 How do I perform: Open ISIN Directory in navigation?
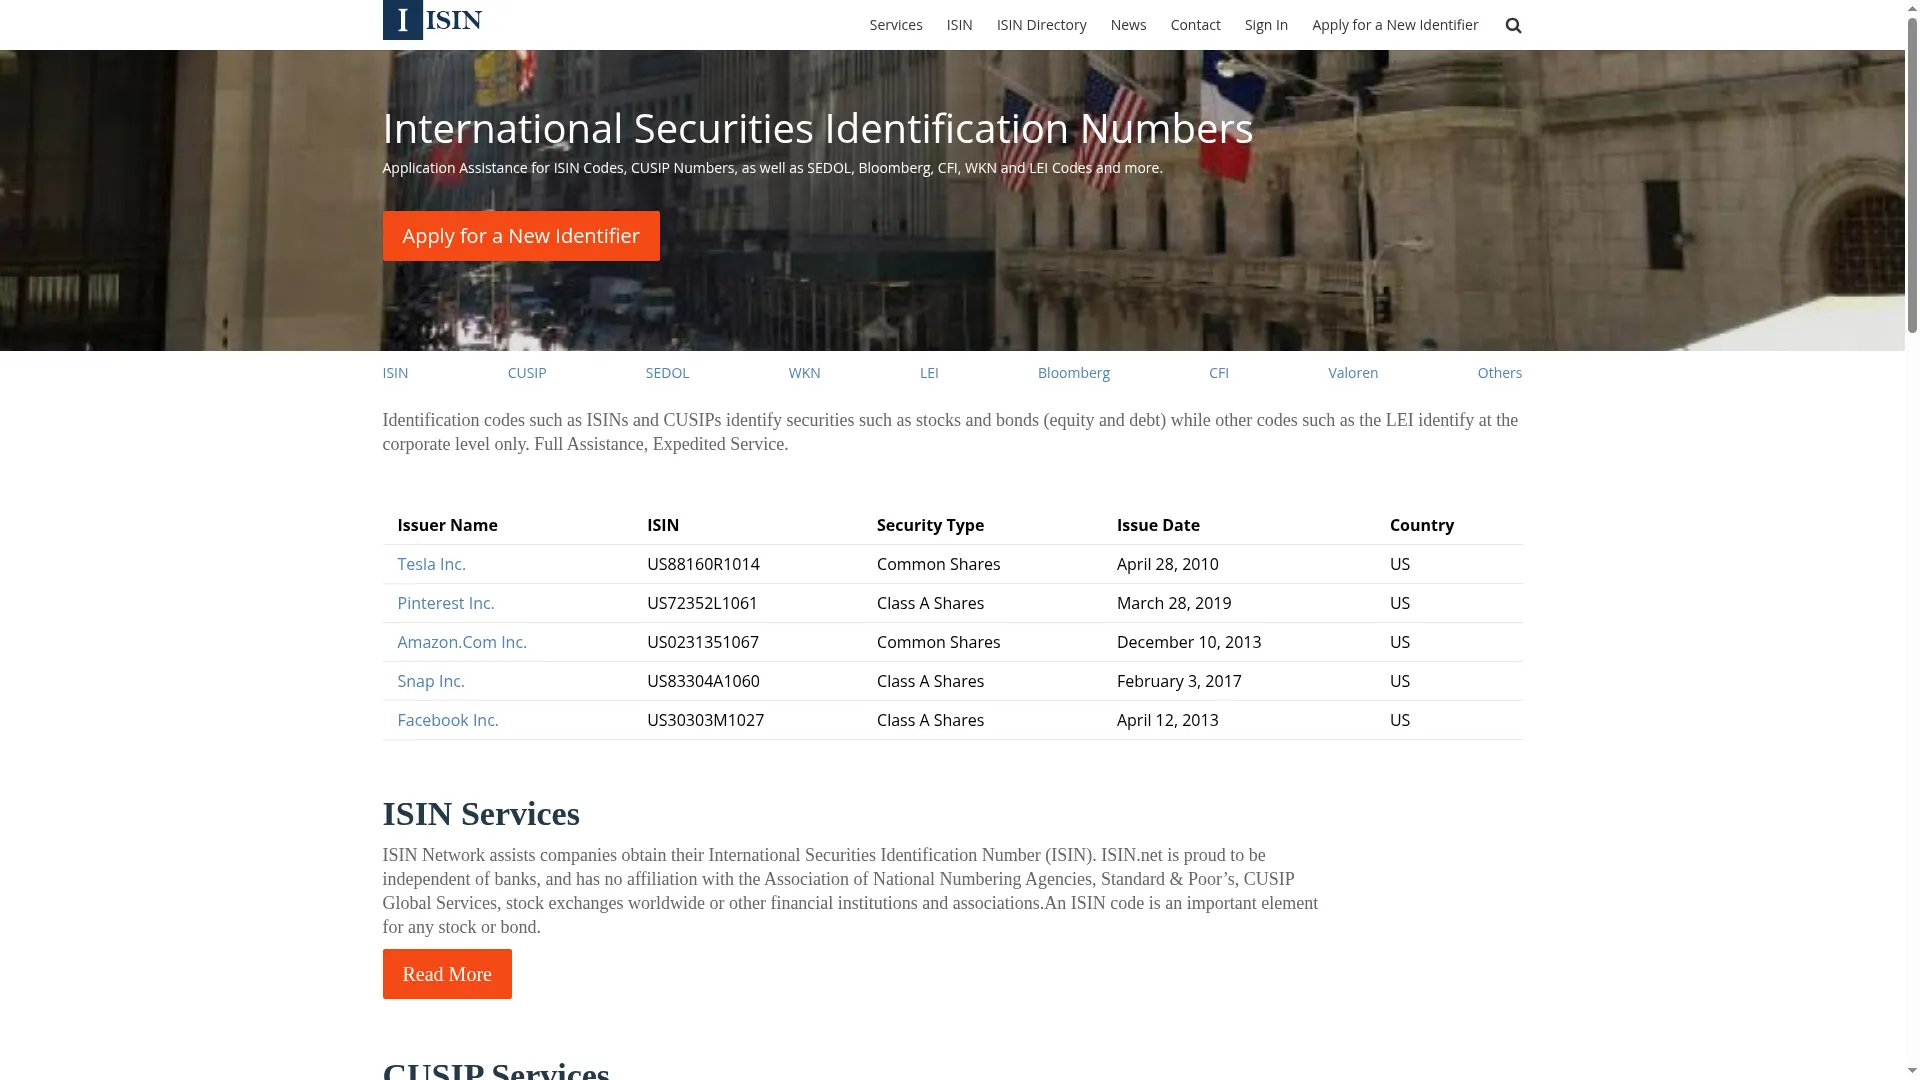(1041, 25)
